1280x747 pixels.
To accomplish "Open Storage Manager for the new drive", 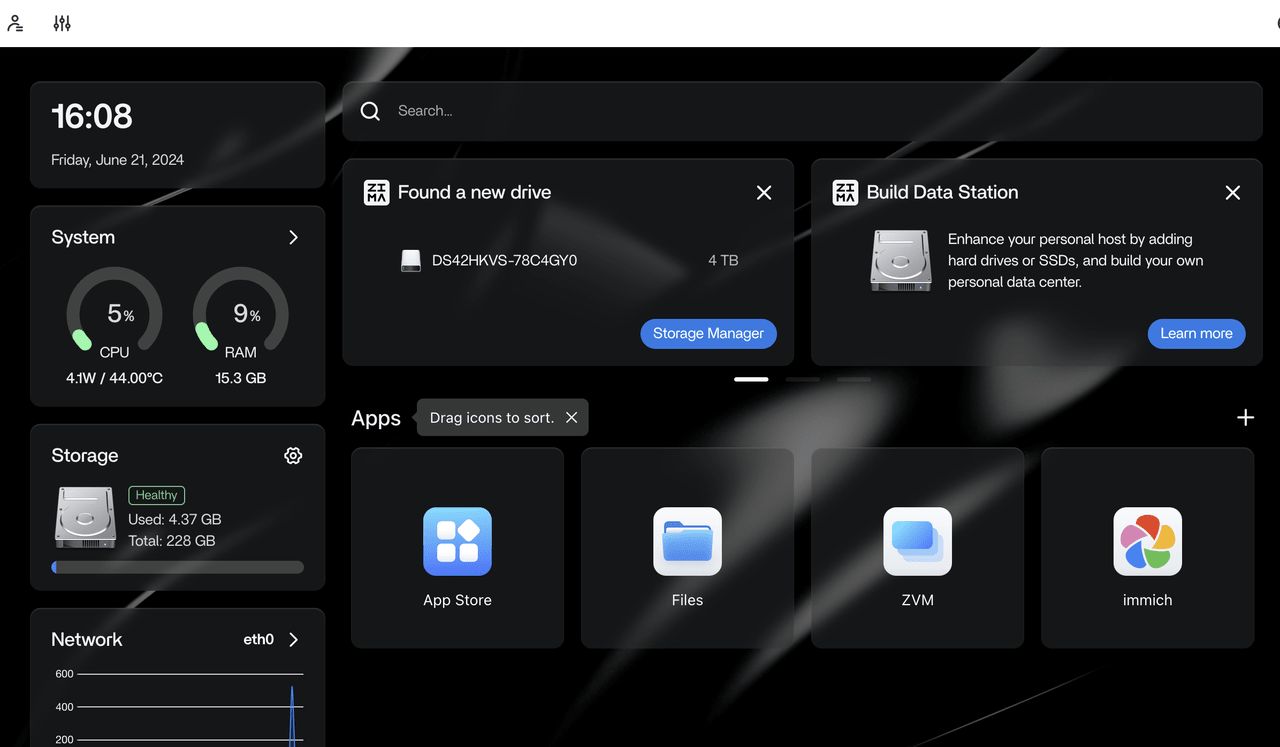I will (708, 333).
